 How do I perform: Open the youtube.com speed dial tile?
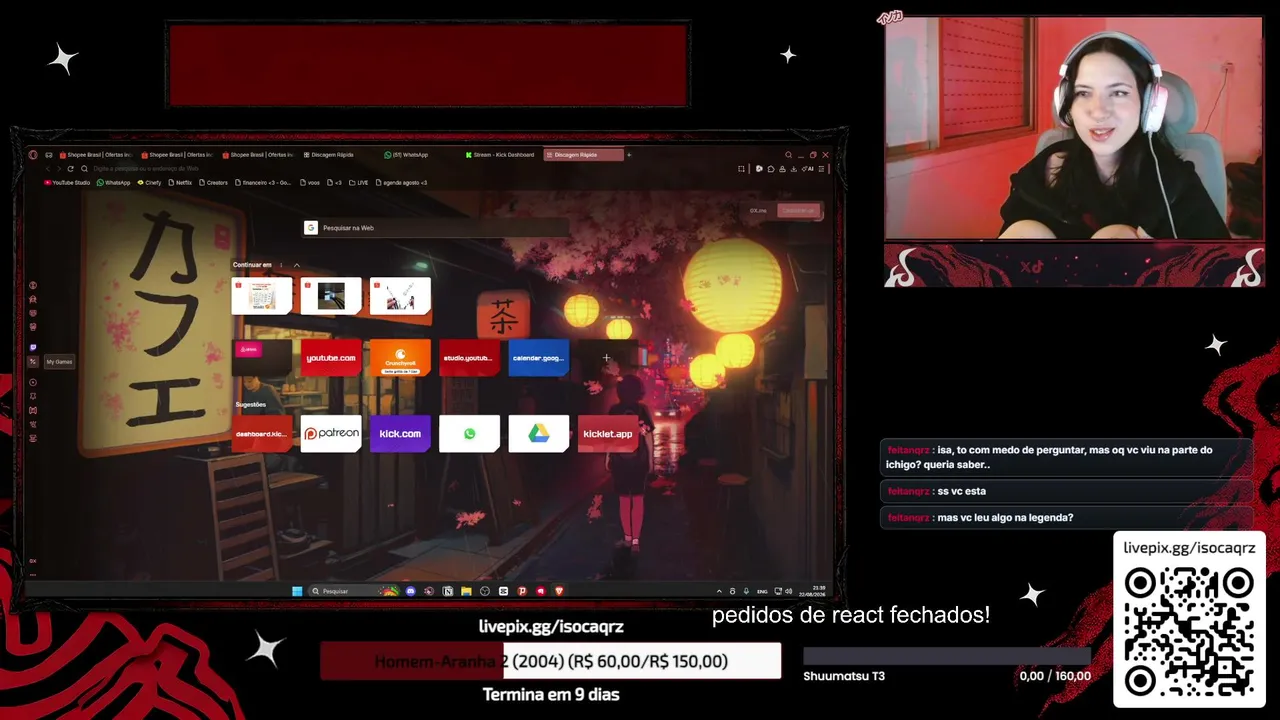point(331,358)
